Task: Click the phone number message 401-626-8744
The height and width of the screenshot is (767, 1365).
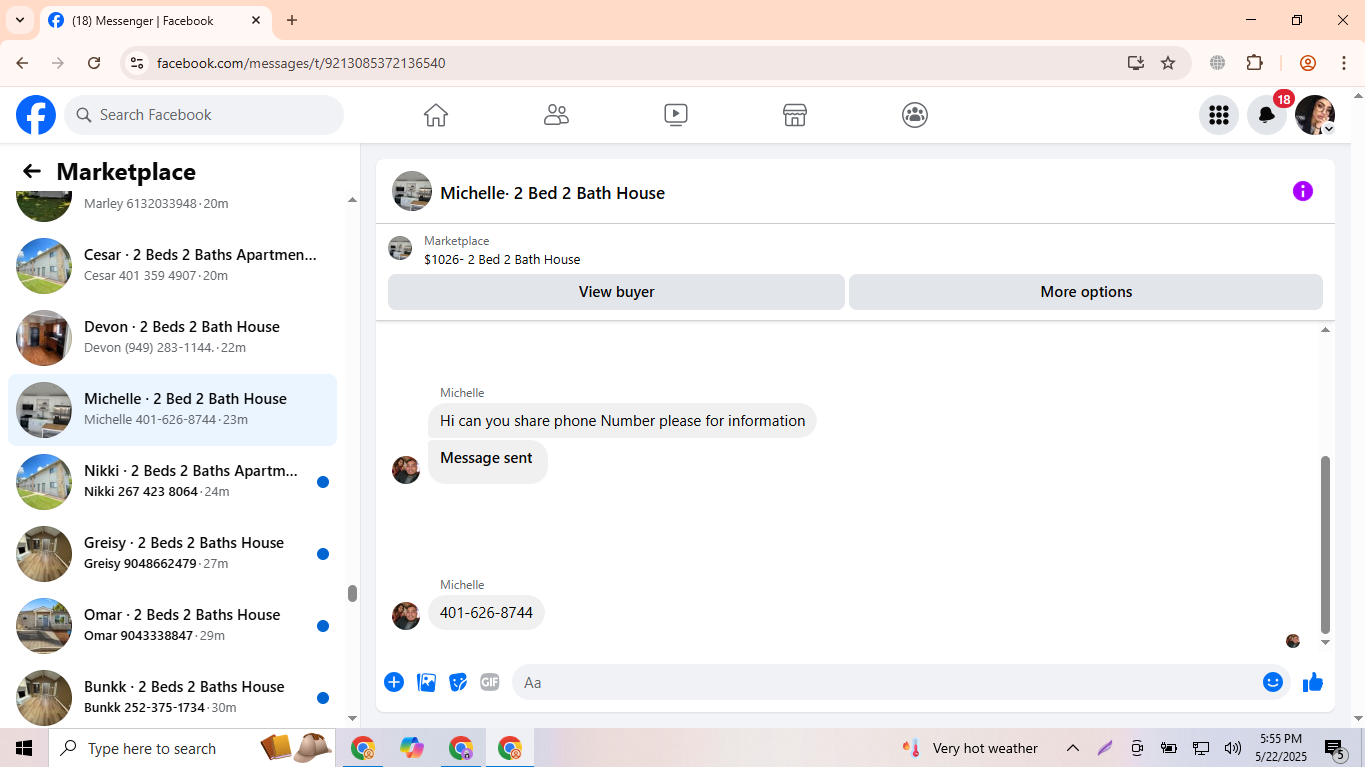Action: 486,612
